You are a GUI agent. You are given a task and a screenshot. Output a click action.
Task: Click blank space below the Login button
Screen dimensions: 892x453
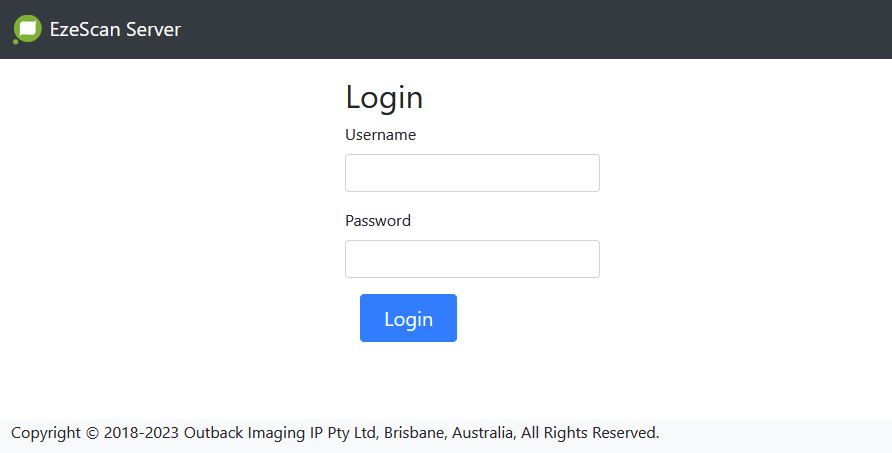(x=408, y=380)
